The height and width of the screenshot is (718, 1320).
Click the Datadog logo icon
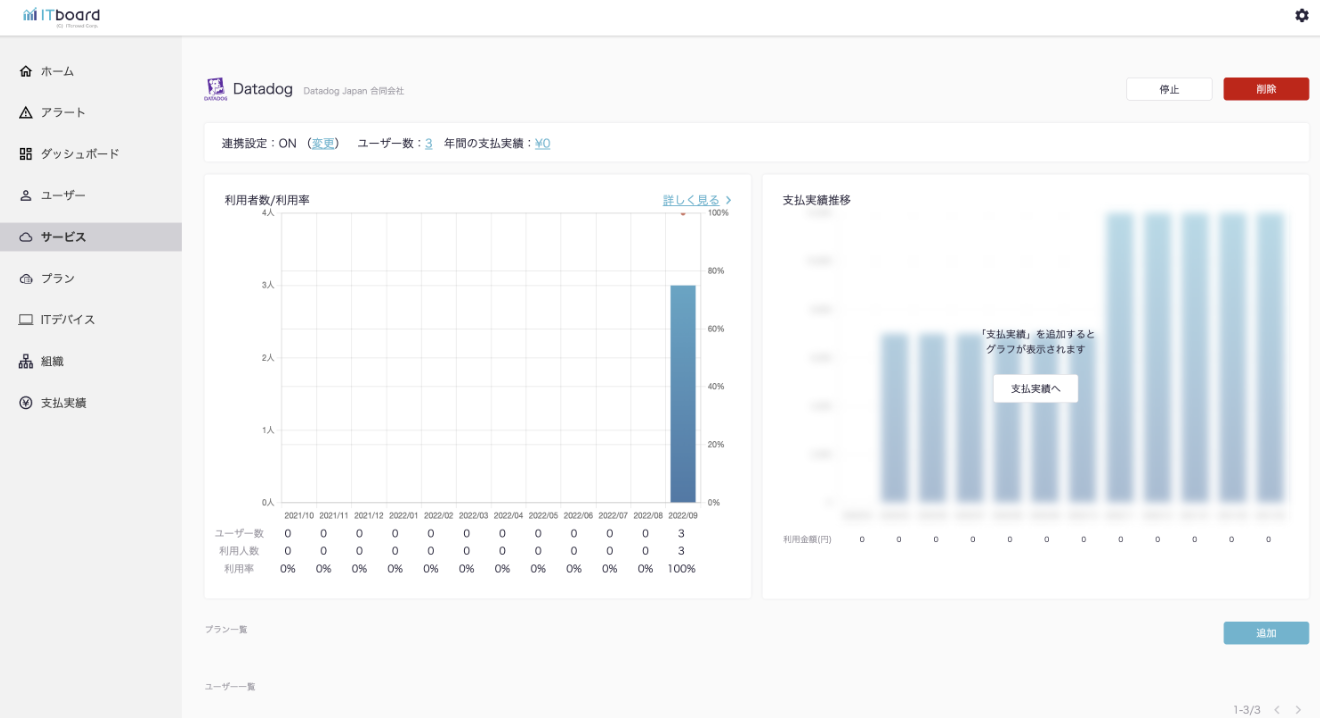(x=215, y=90)
